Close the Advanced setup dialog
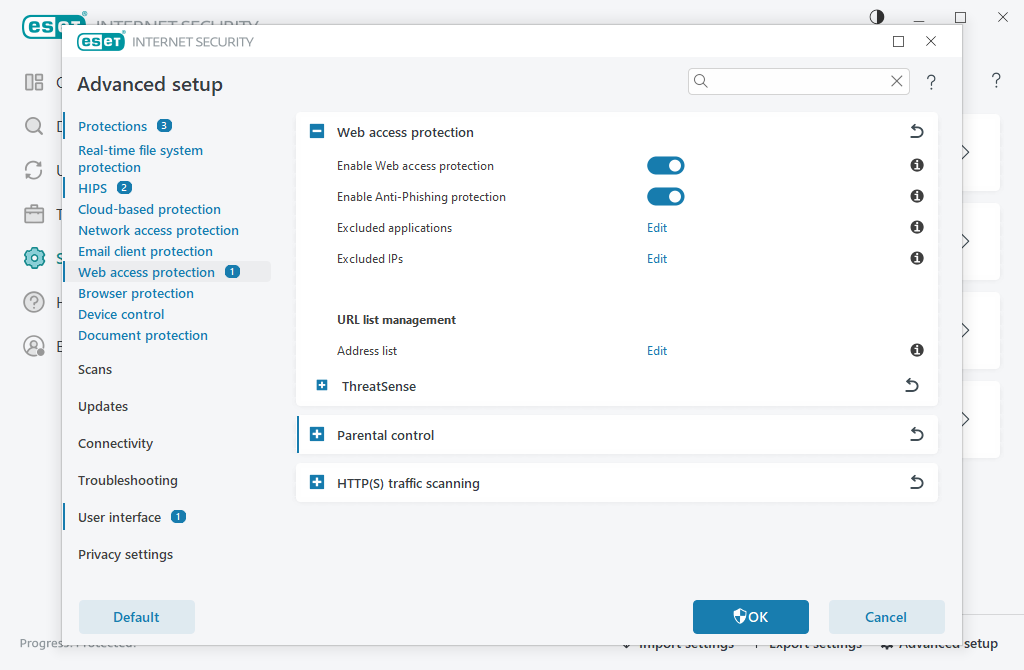 pos(931,41)
